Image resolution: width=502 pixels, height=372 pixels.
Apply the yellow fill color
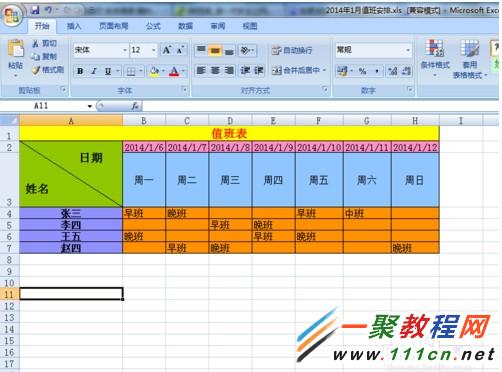point(154,71)
